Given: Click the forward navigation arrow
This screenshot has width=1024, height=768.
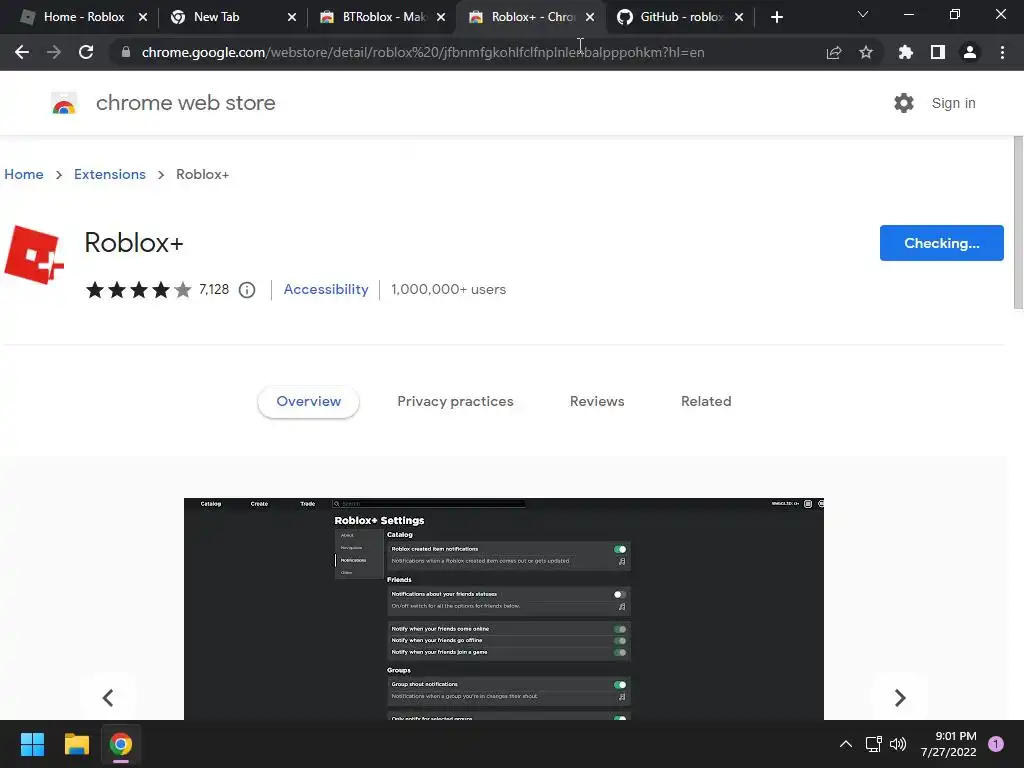Looking at the screenshot, I should (x=54, y=52).
